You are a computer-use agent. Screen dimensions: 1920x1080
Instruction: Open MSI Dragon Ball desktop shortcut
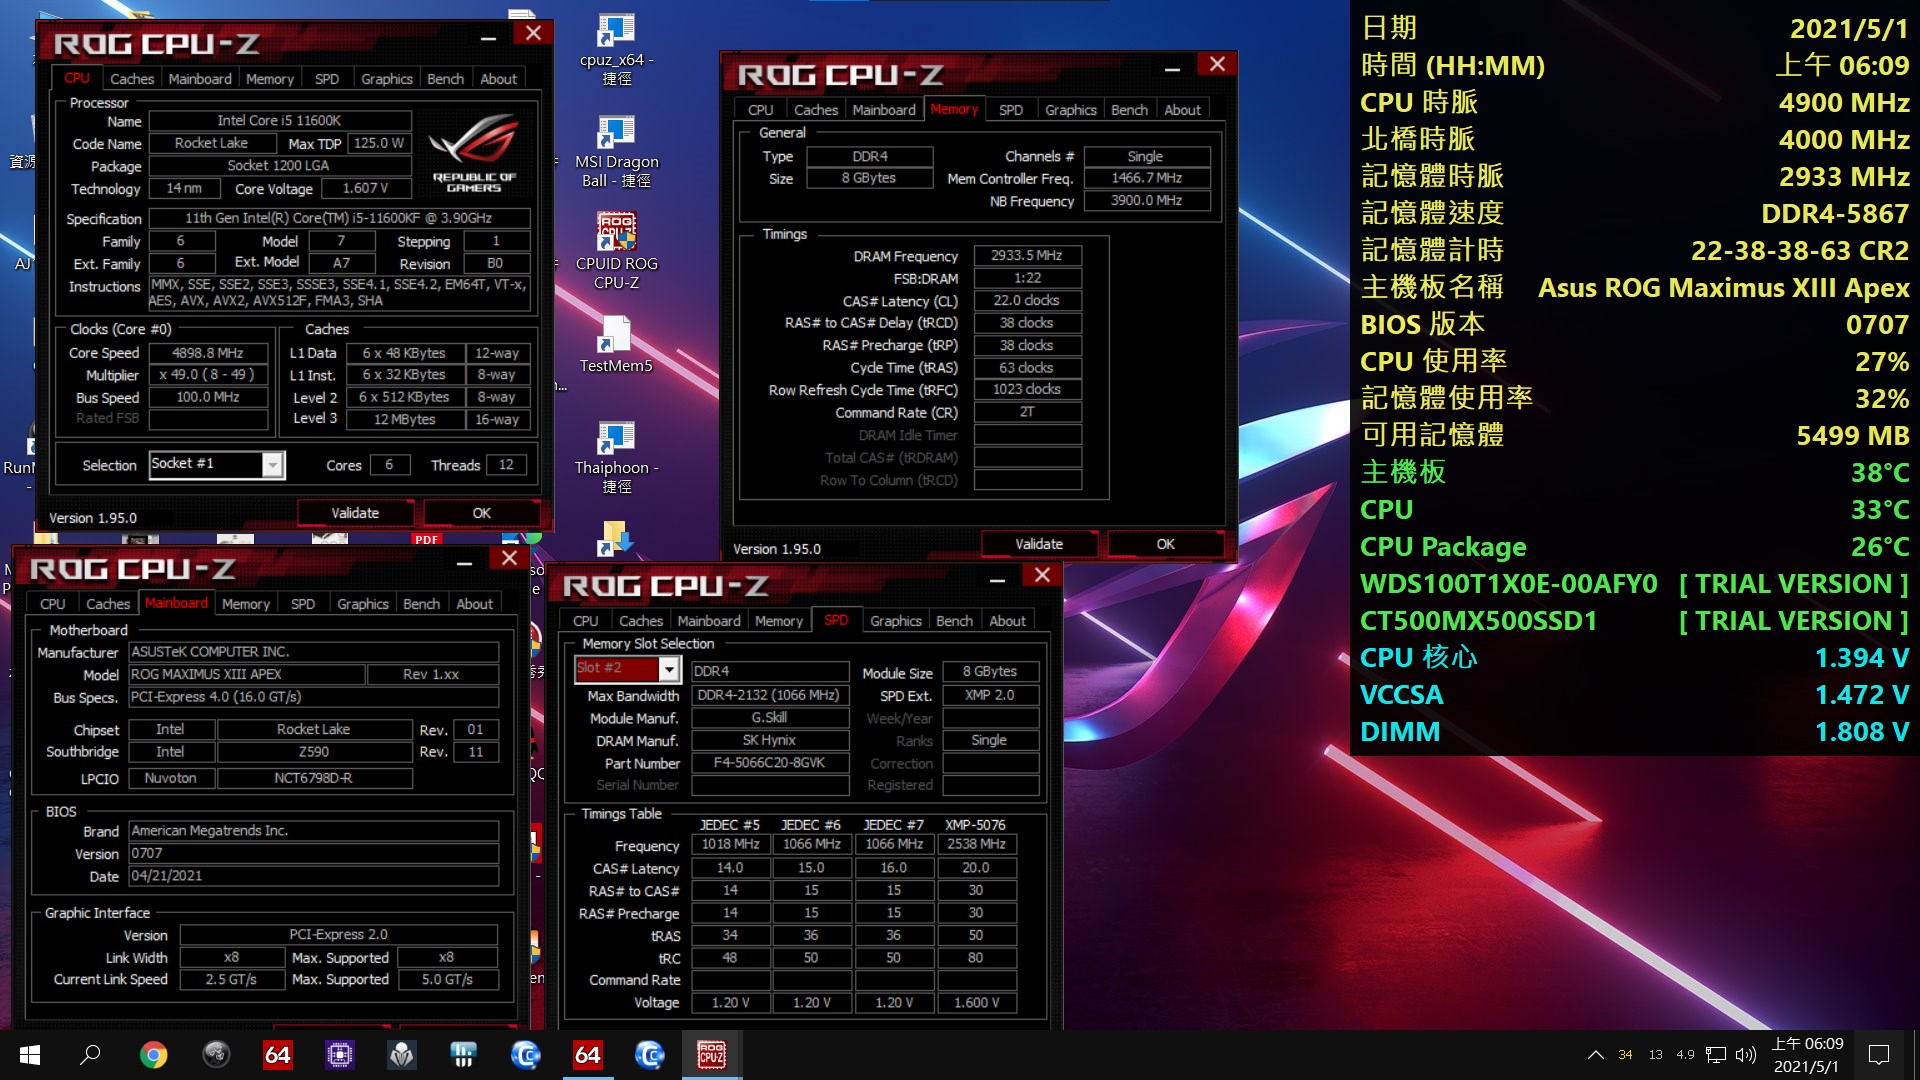(616, 152)
